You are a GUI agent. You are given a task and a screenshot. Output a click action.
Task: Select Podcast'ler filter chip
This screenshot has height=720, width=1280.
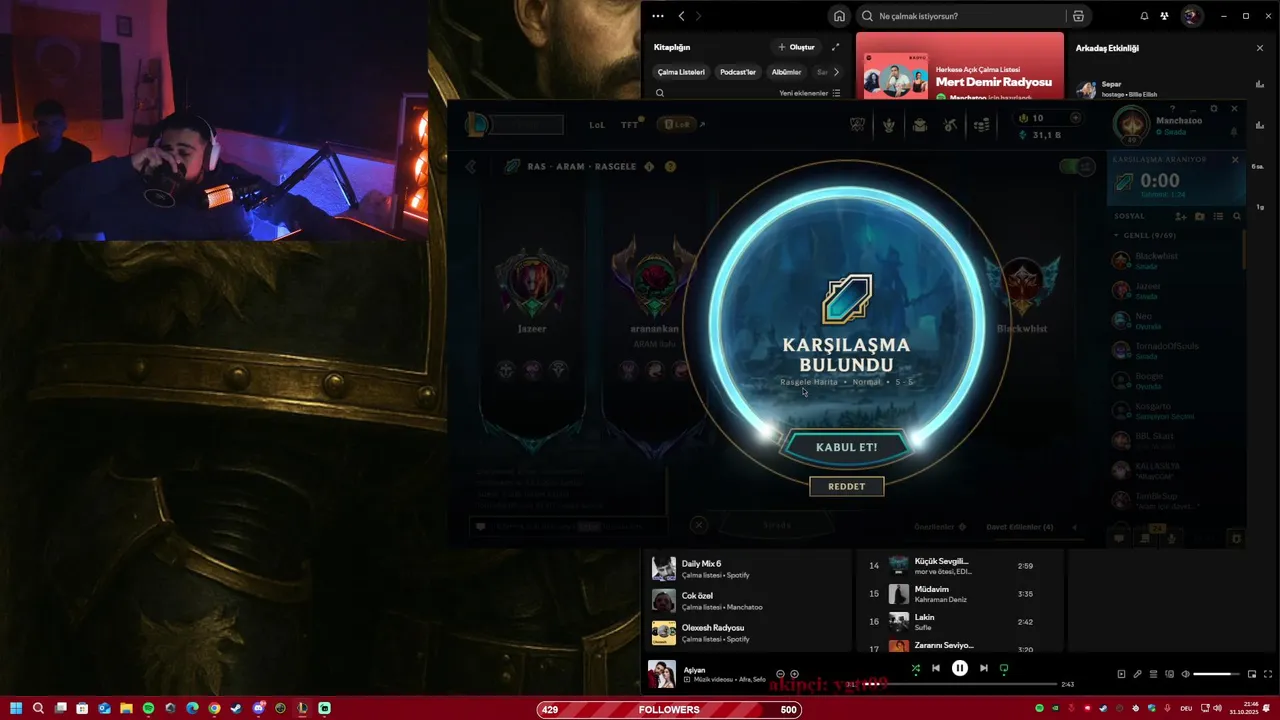point(738,72)
